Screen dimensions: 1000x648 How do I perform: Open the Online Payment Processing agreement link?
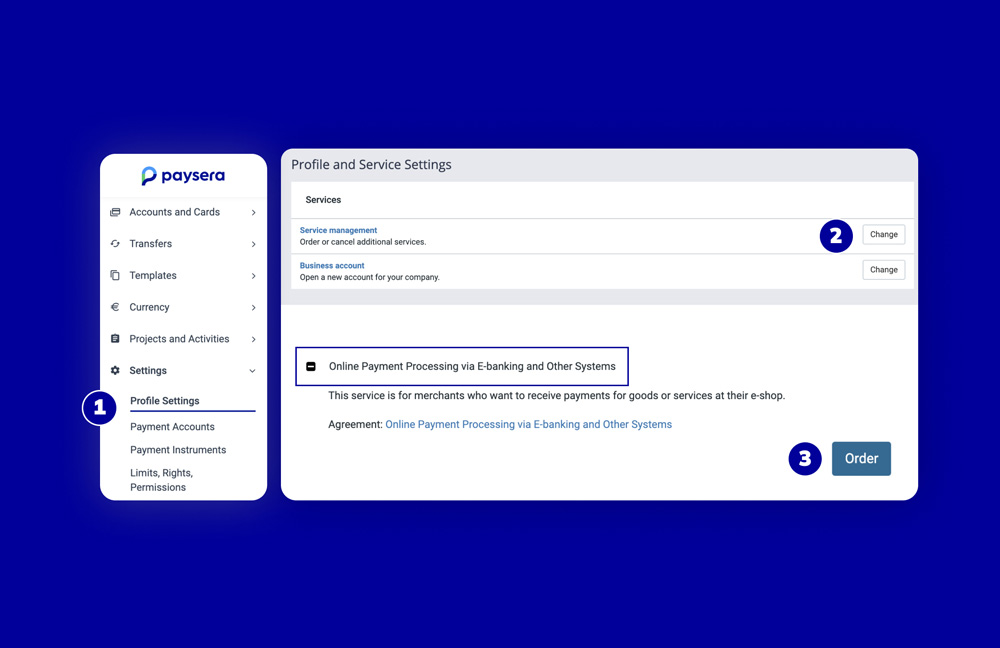pos(528,424)
